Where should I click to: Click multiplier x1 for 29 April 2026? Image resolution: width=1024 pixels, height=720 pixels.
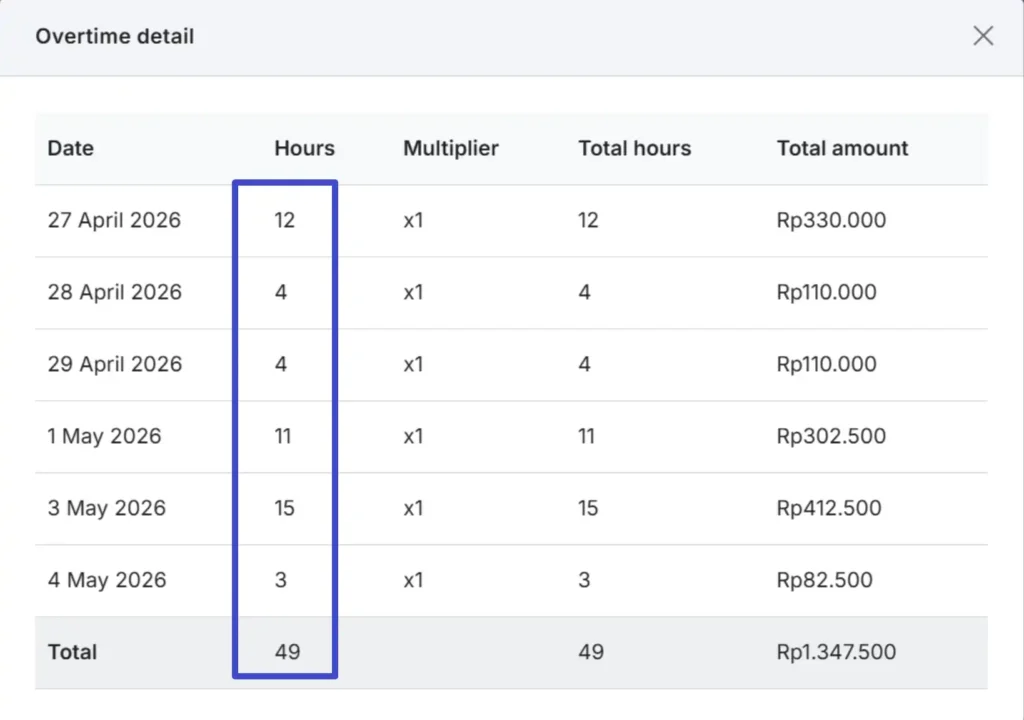(x=413, y=364)
